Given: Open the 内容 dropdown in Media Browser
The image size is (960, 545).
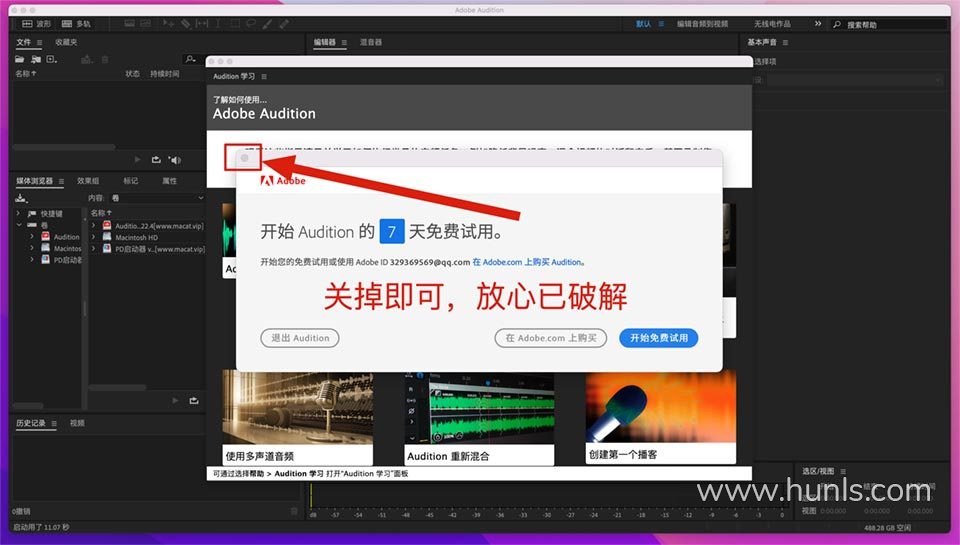Looking at the screenshot, I should tap(156, 198).
